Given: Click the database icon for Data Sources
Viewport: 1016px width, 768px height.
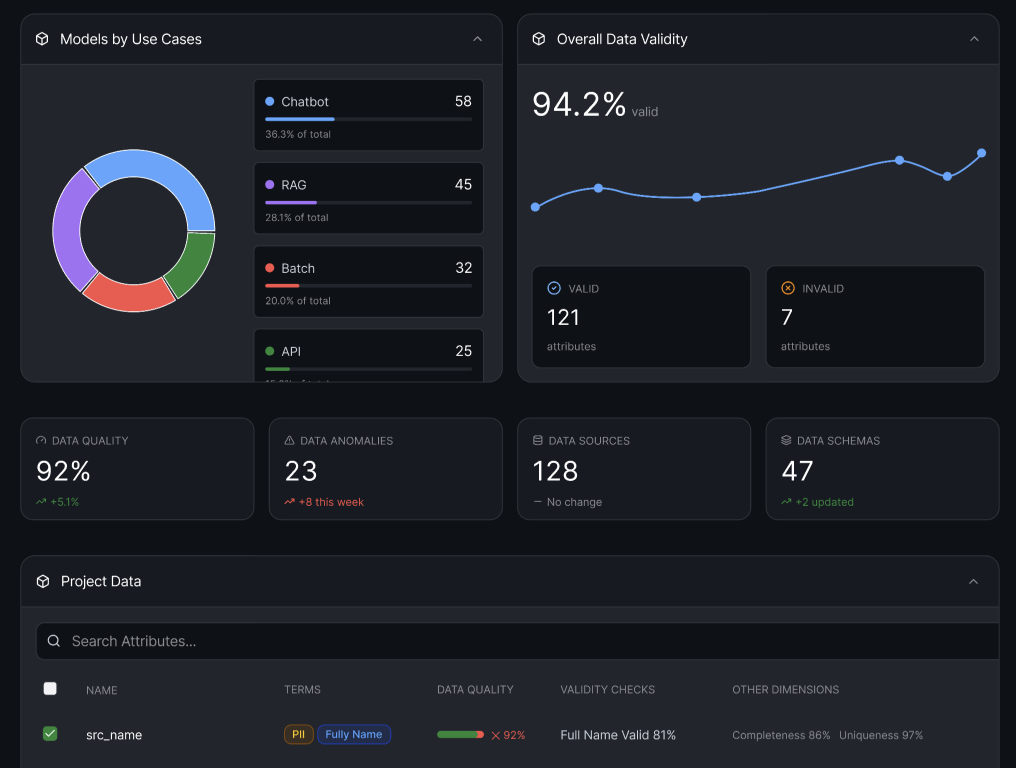Looking at the screenshot, I should (538, 440).
